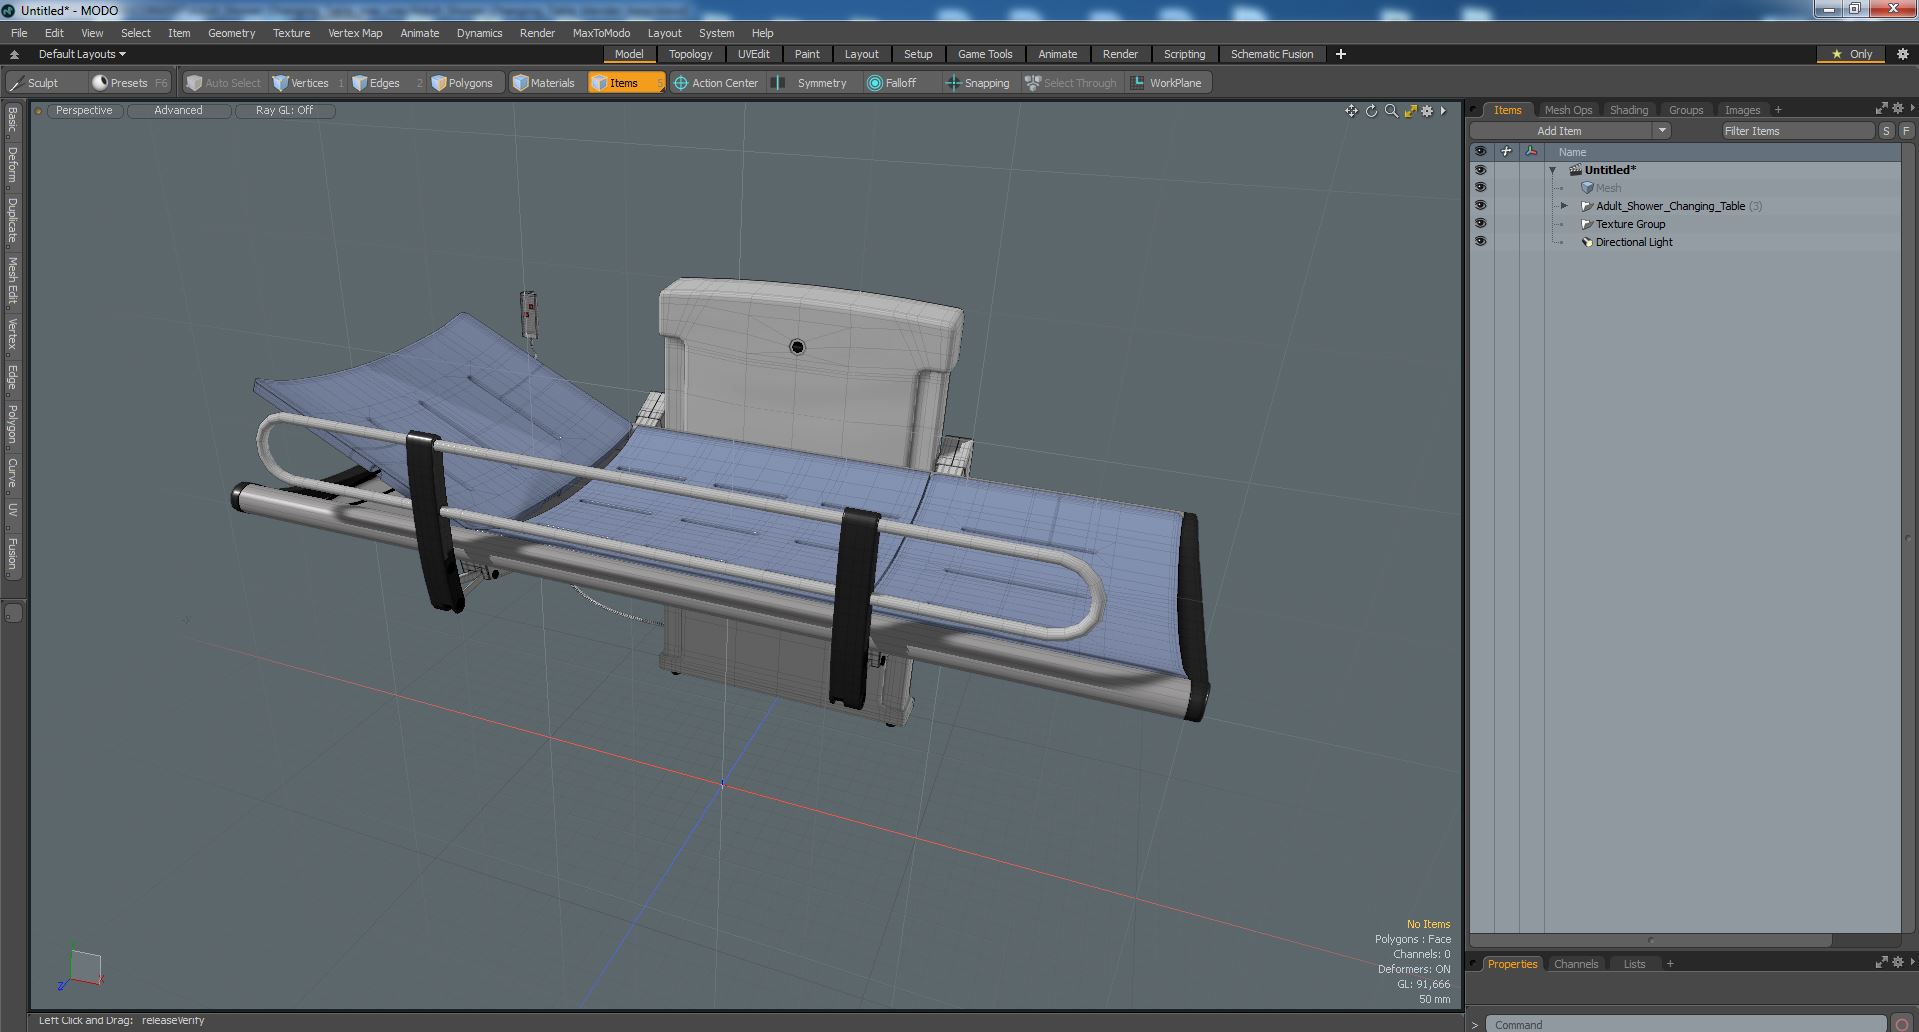The height and width of the screenshot is (1032, 1919).
Task: Open the Duplicate sidebar tab
Action: [12, 220]
